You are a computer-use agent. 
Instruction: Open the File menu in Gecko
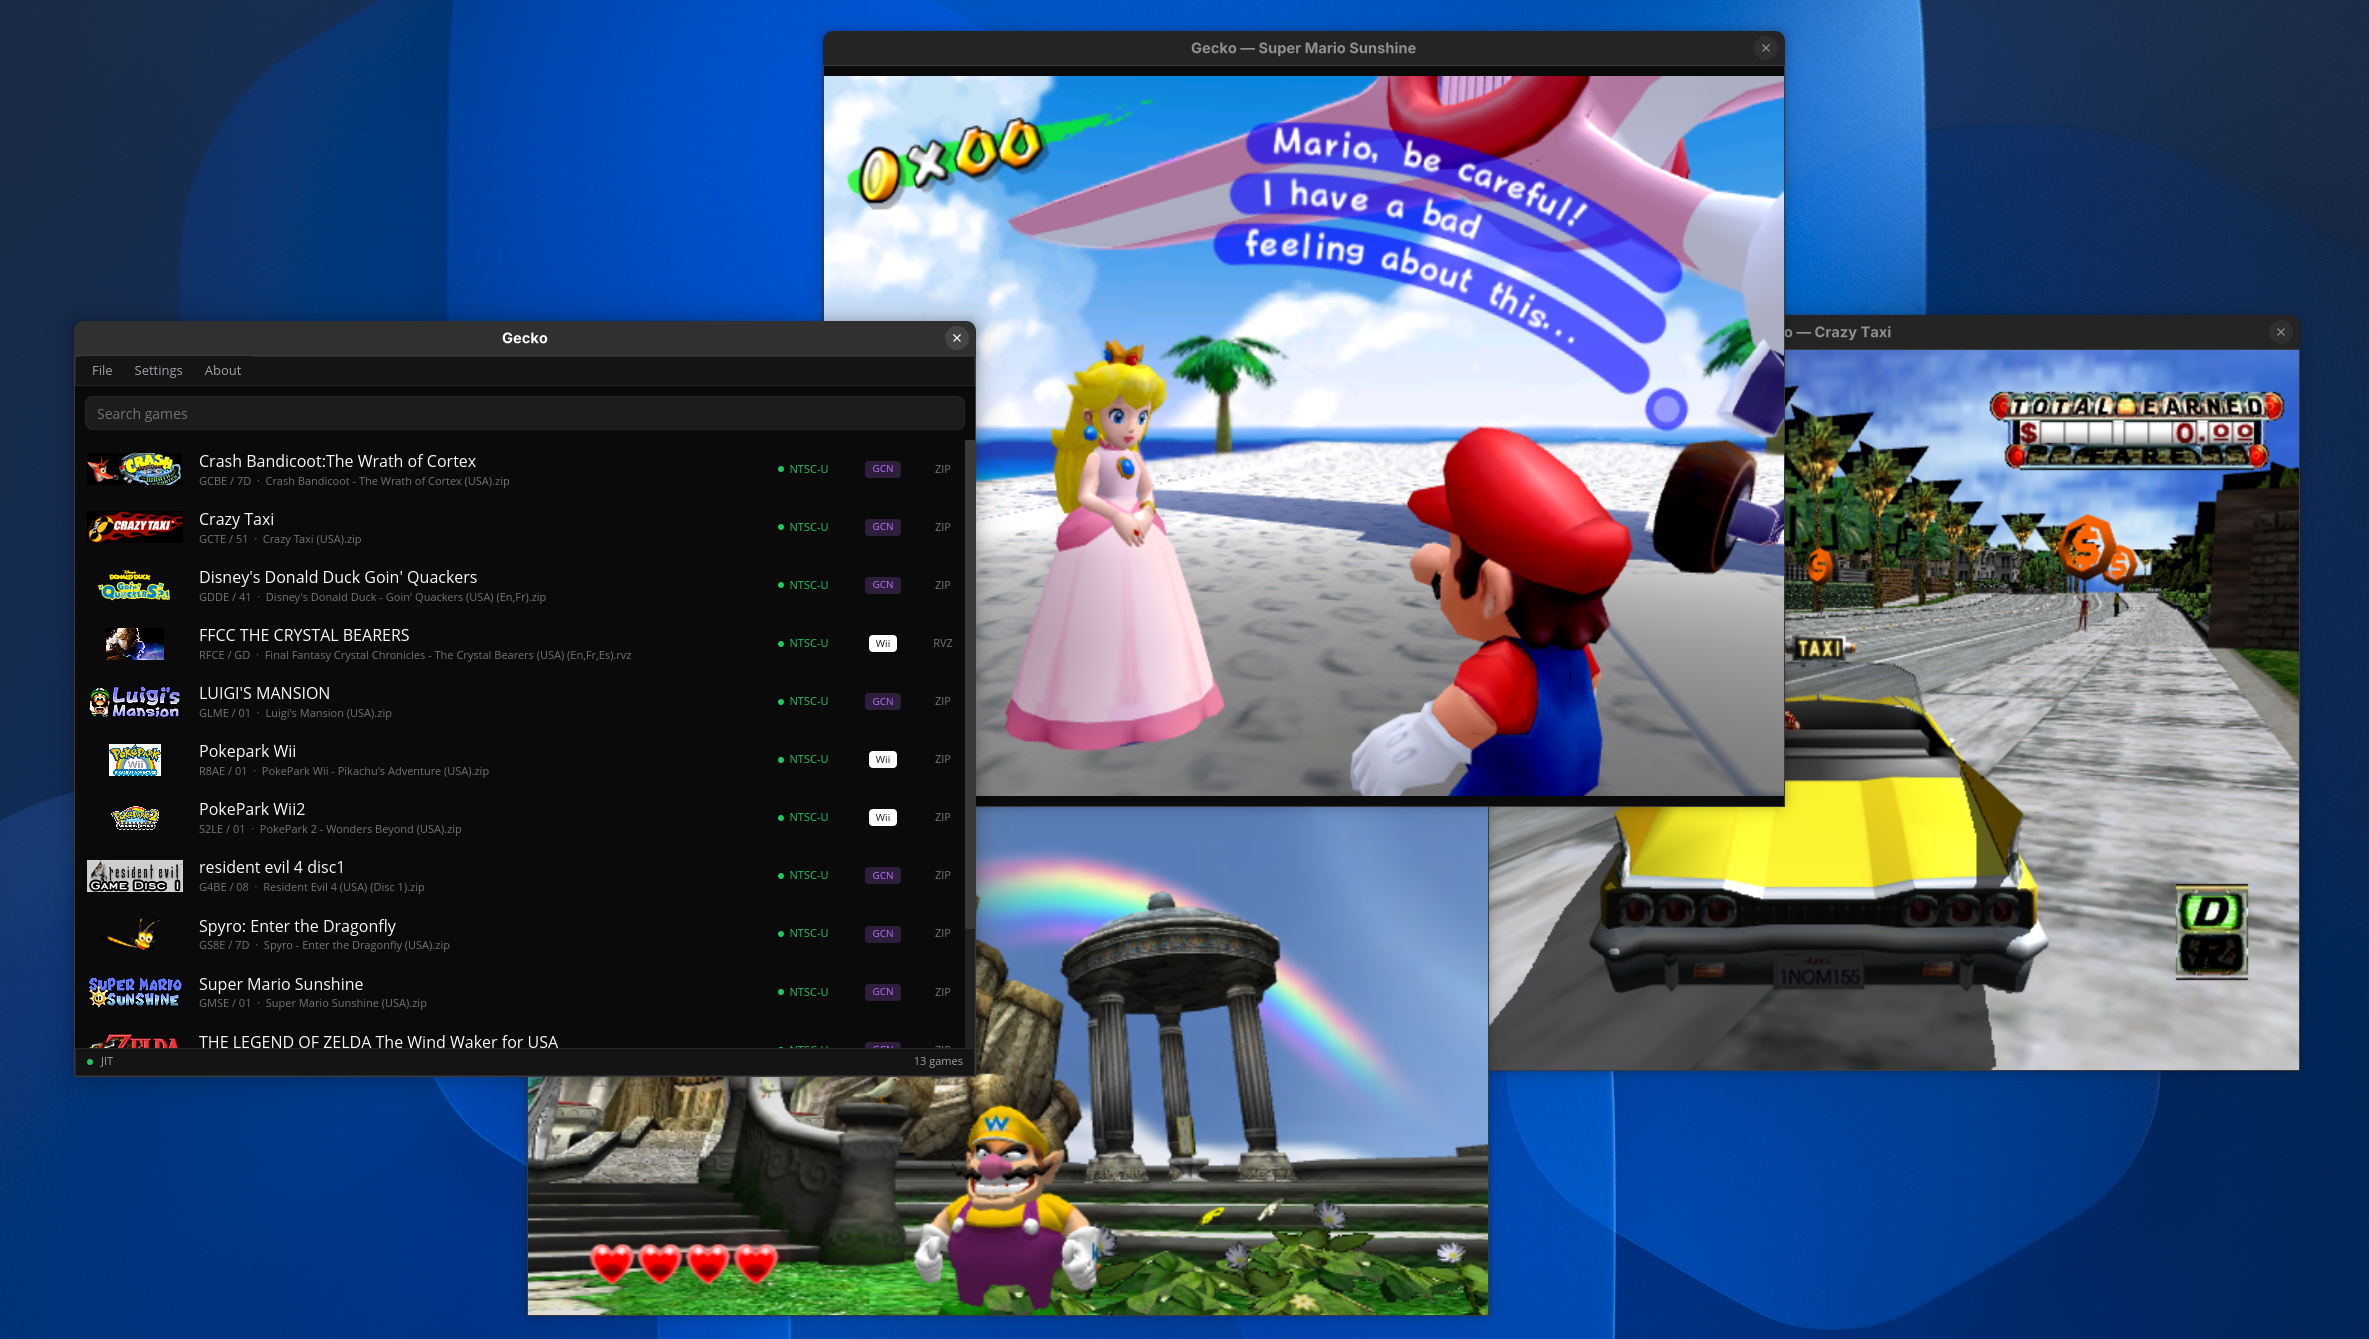pos(102,370)
